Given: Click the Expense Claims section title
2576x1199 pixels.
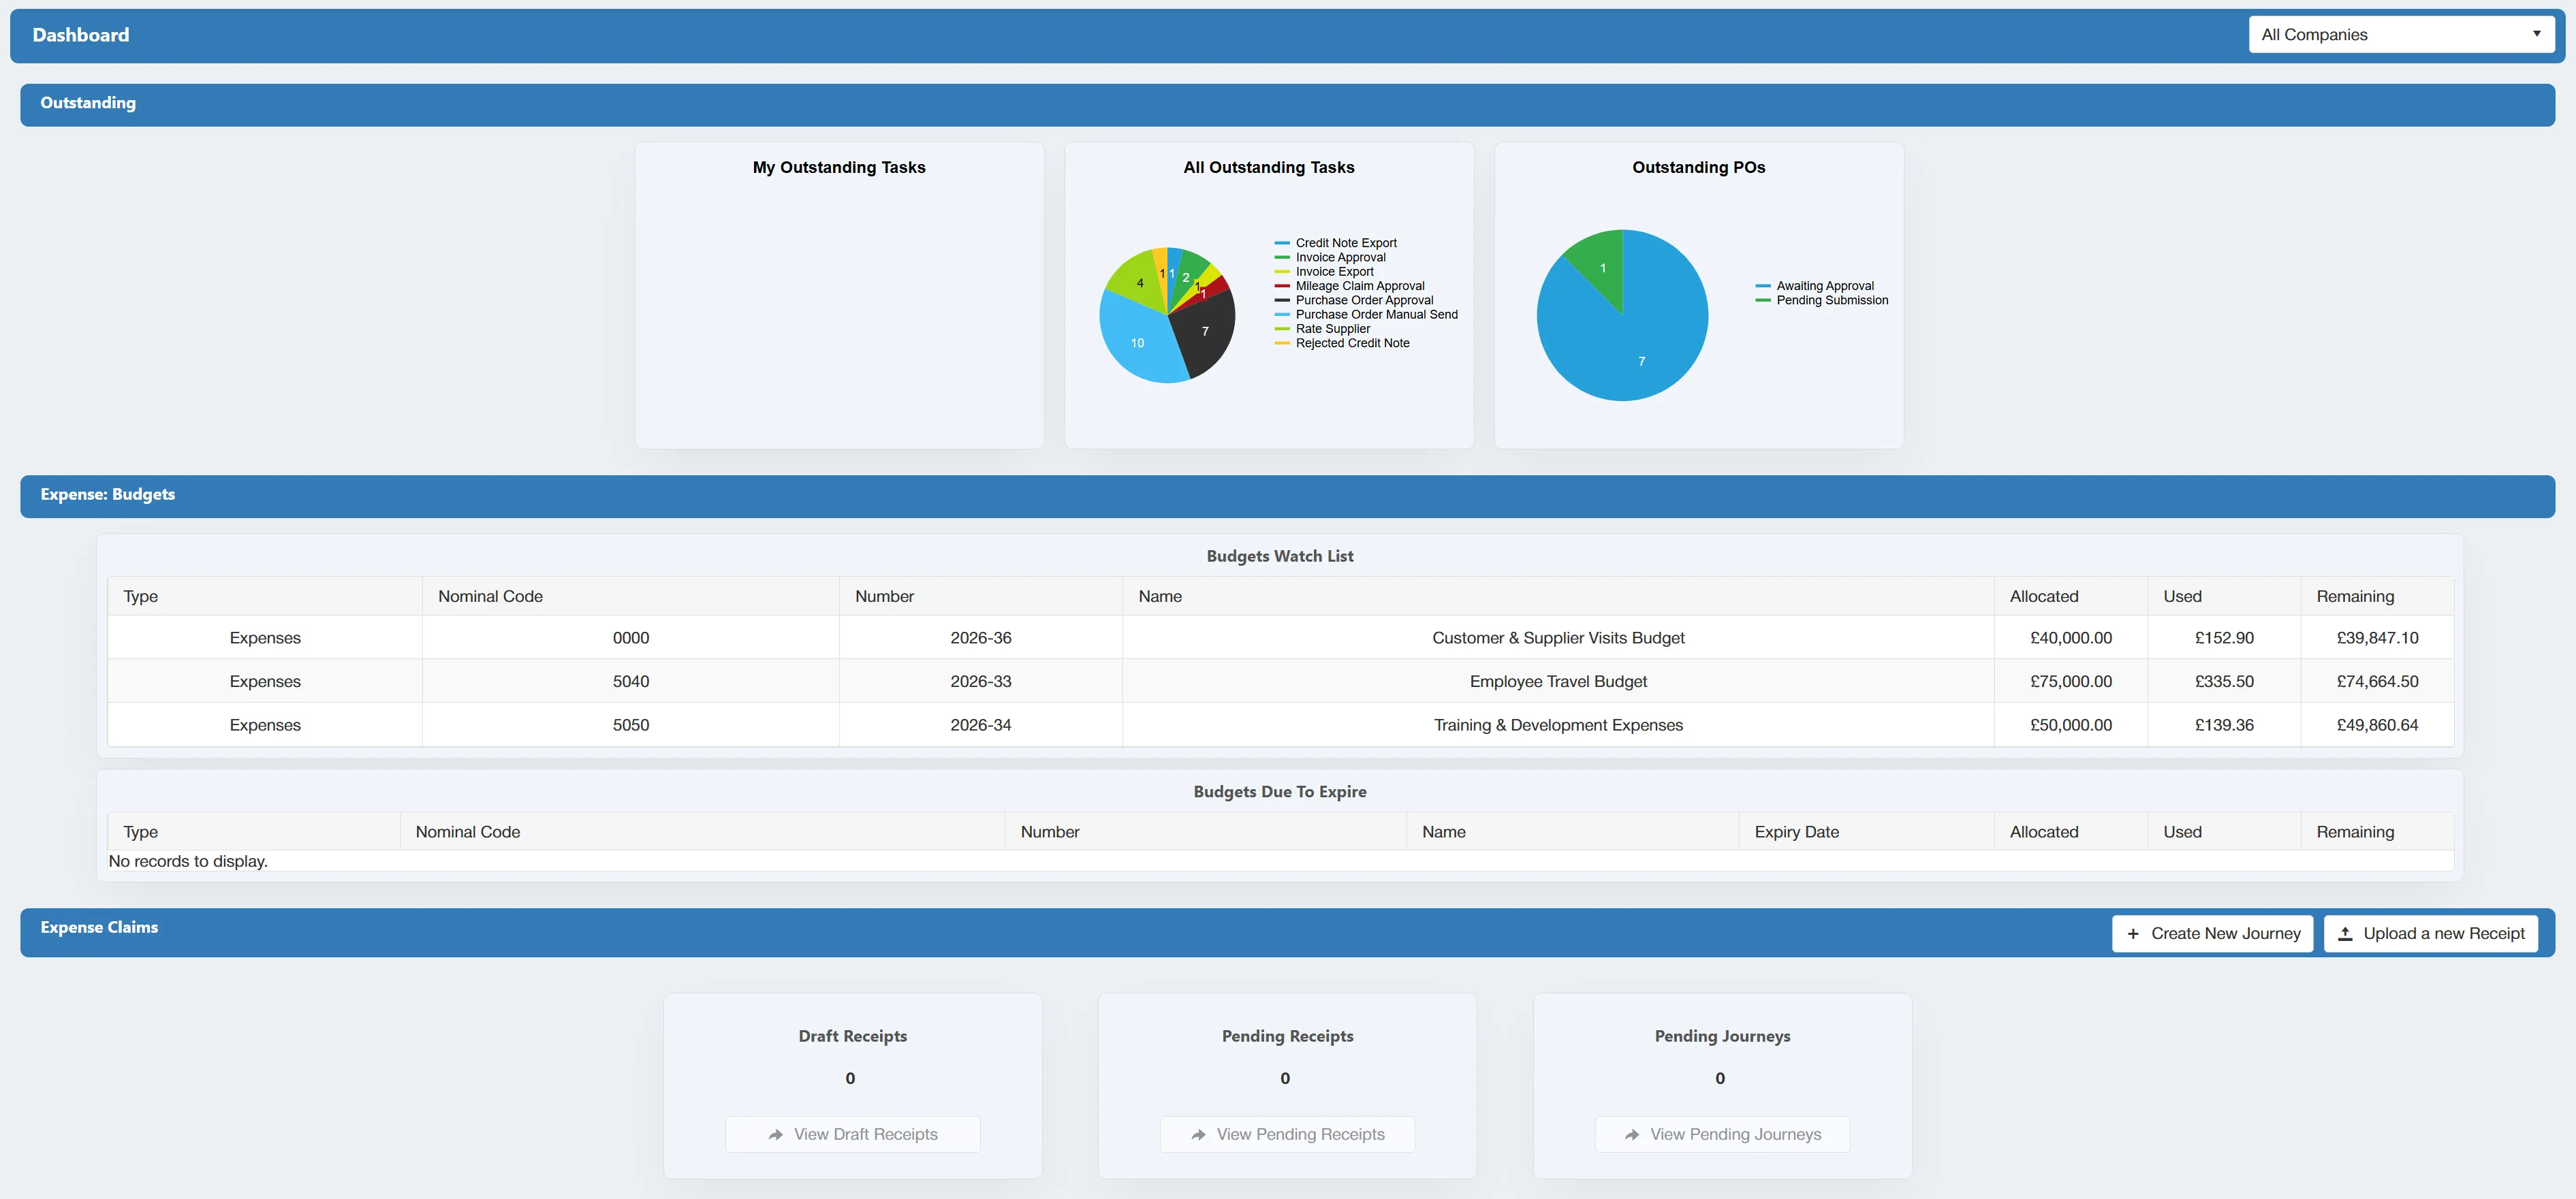Looking at the screenshot, I should tap(99, 927).
